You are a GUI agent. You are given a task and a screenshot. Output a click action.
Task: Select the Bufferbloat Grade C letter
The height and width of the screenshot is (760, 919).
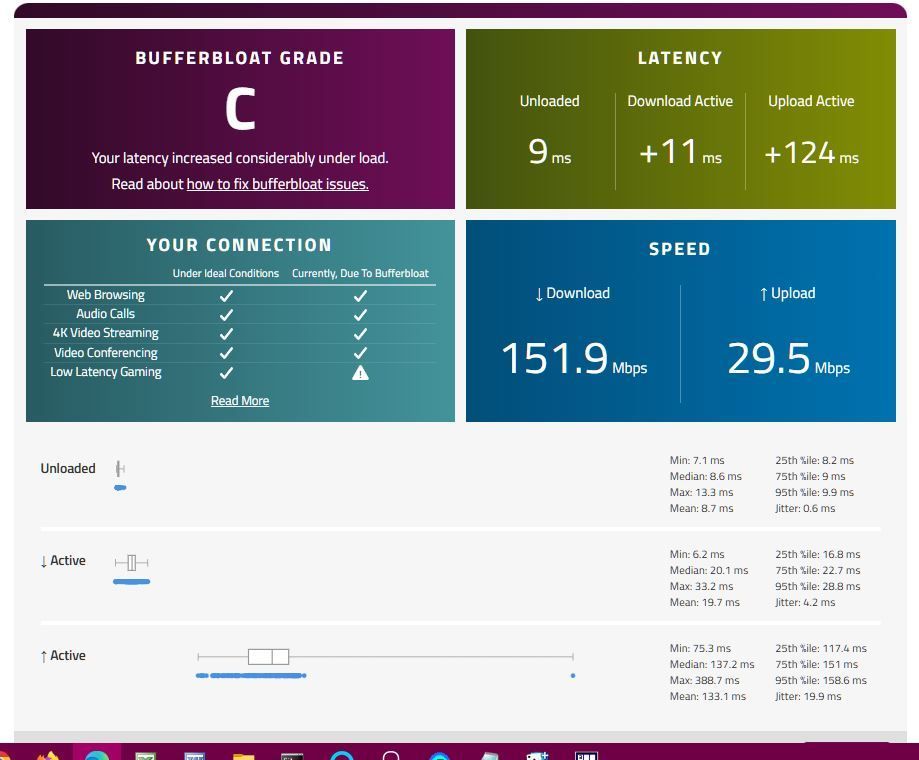[x=240, y=110]
